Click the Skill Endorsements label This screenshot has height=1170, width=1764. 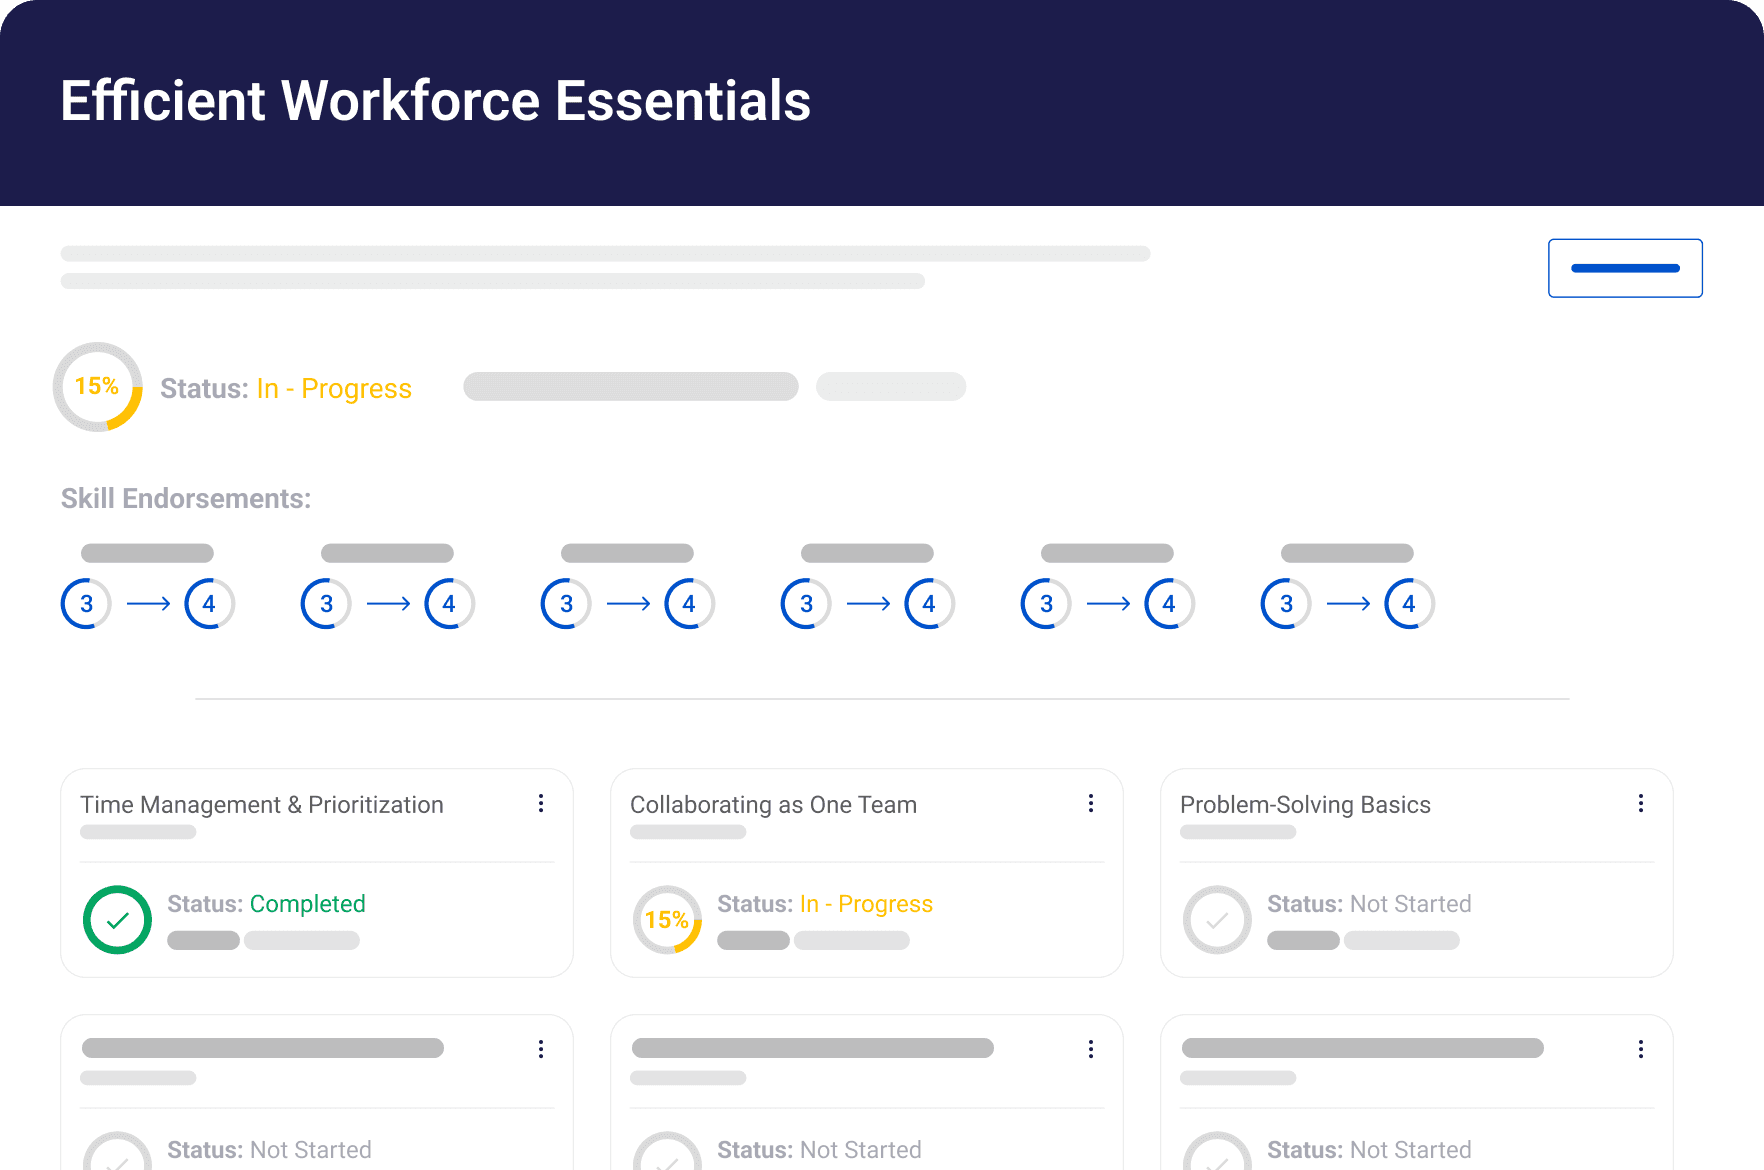(186, 499)
